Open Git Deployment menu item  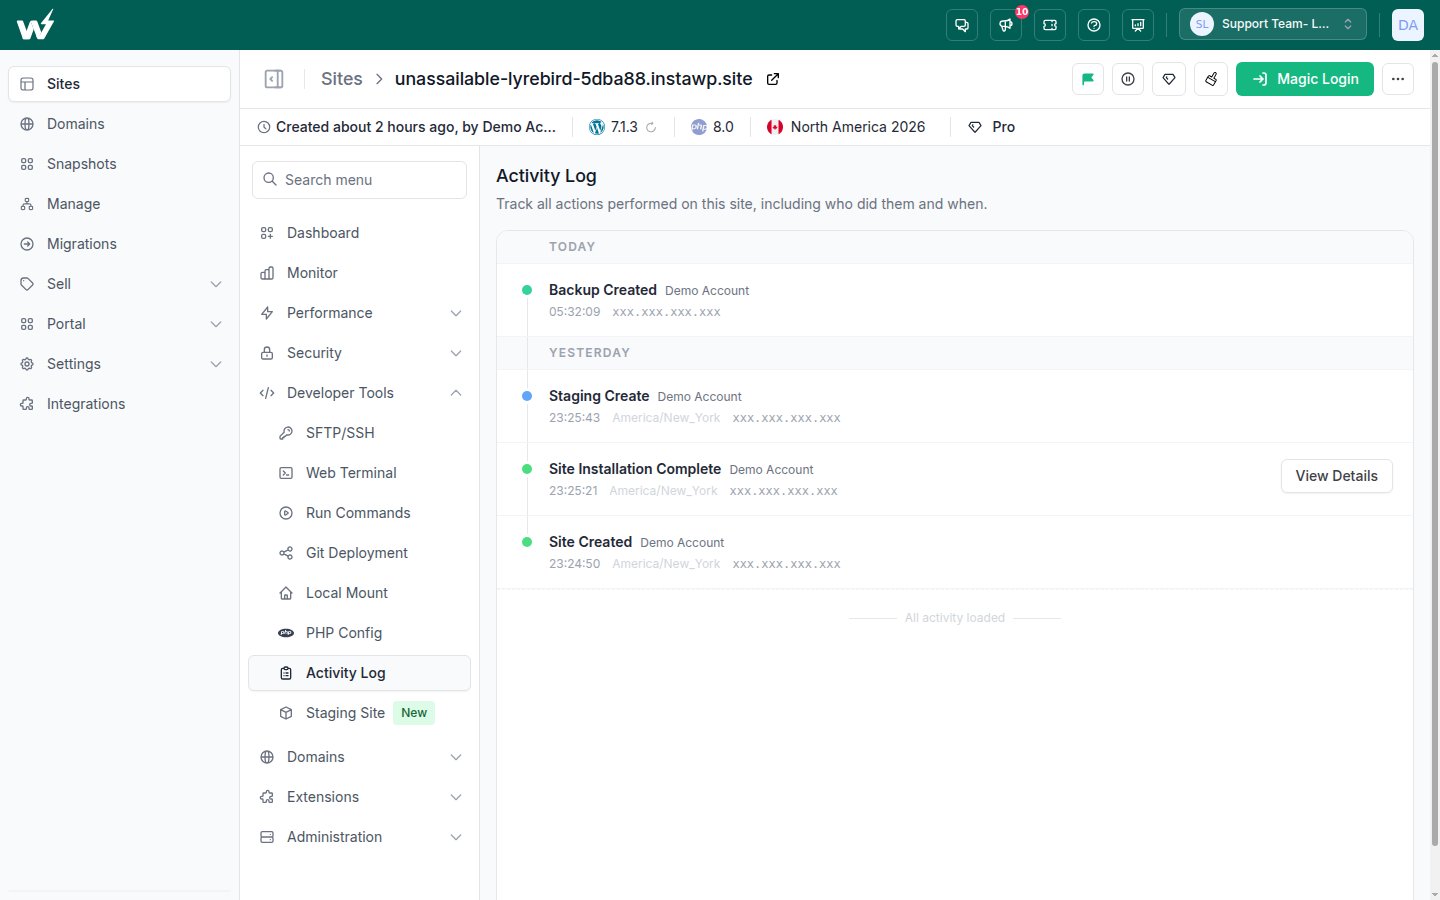pos(360,553)
